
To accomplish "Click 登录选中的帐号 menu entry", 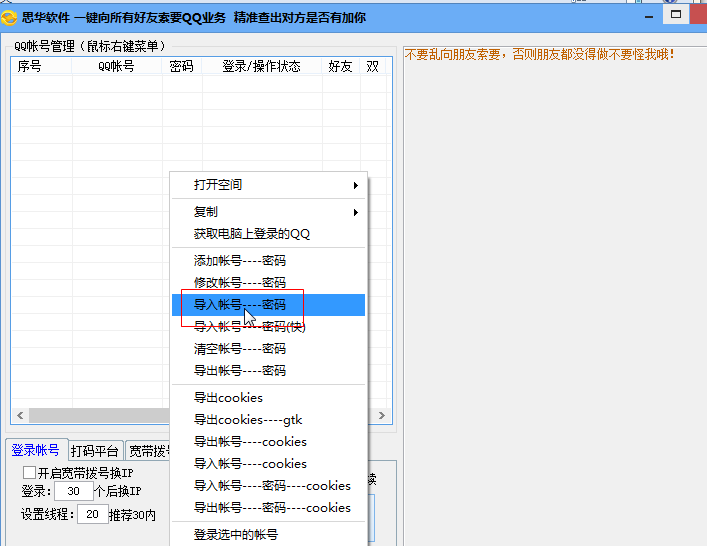I will [x=268, y=535].
